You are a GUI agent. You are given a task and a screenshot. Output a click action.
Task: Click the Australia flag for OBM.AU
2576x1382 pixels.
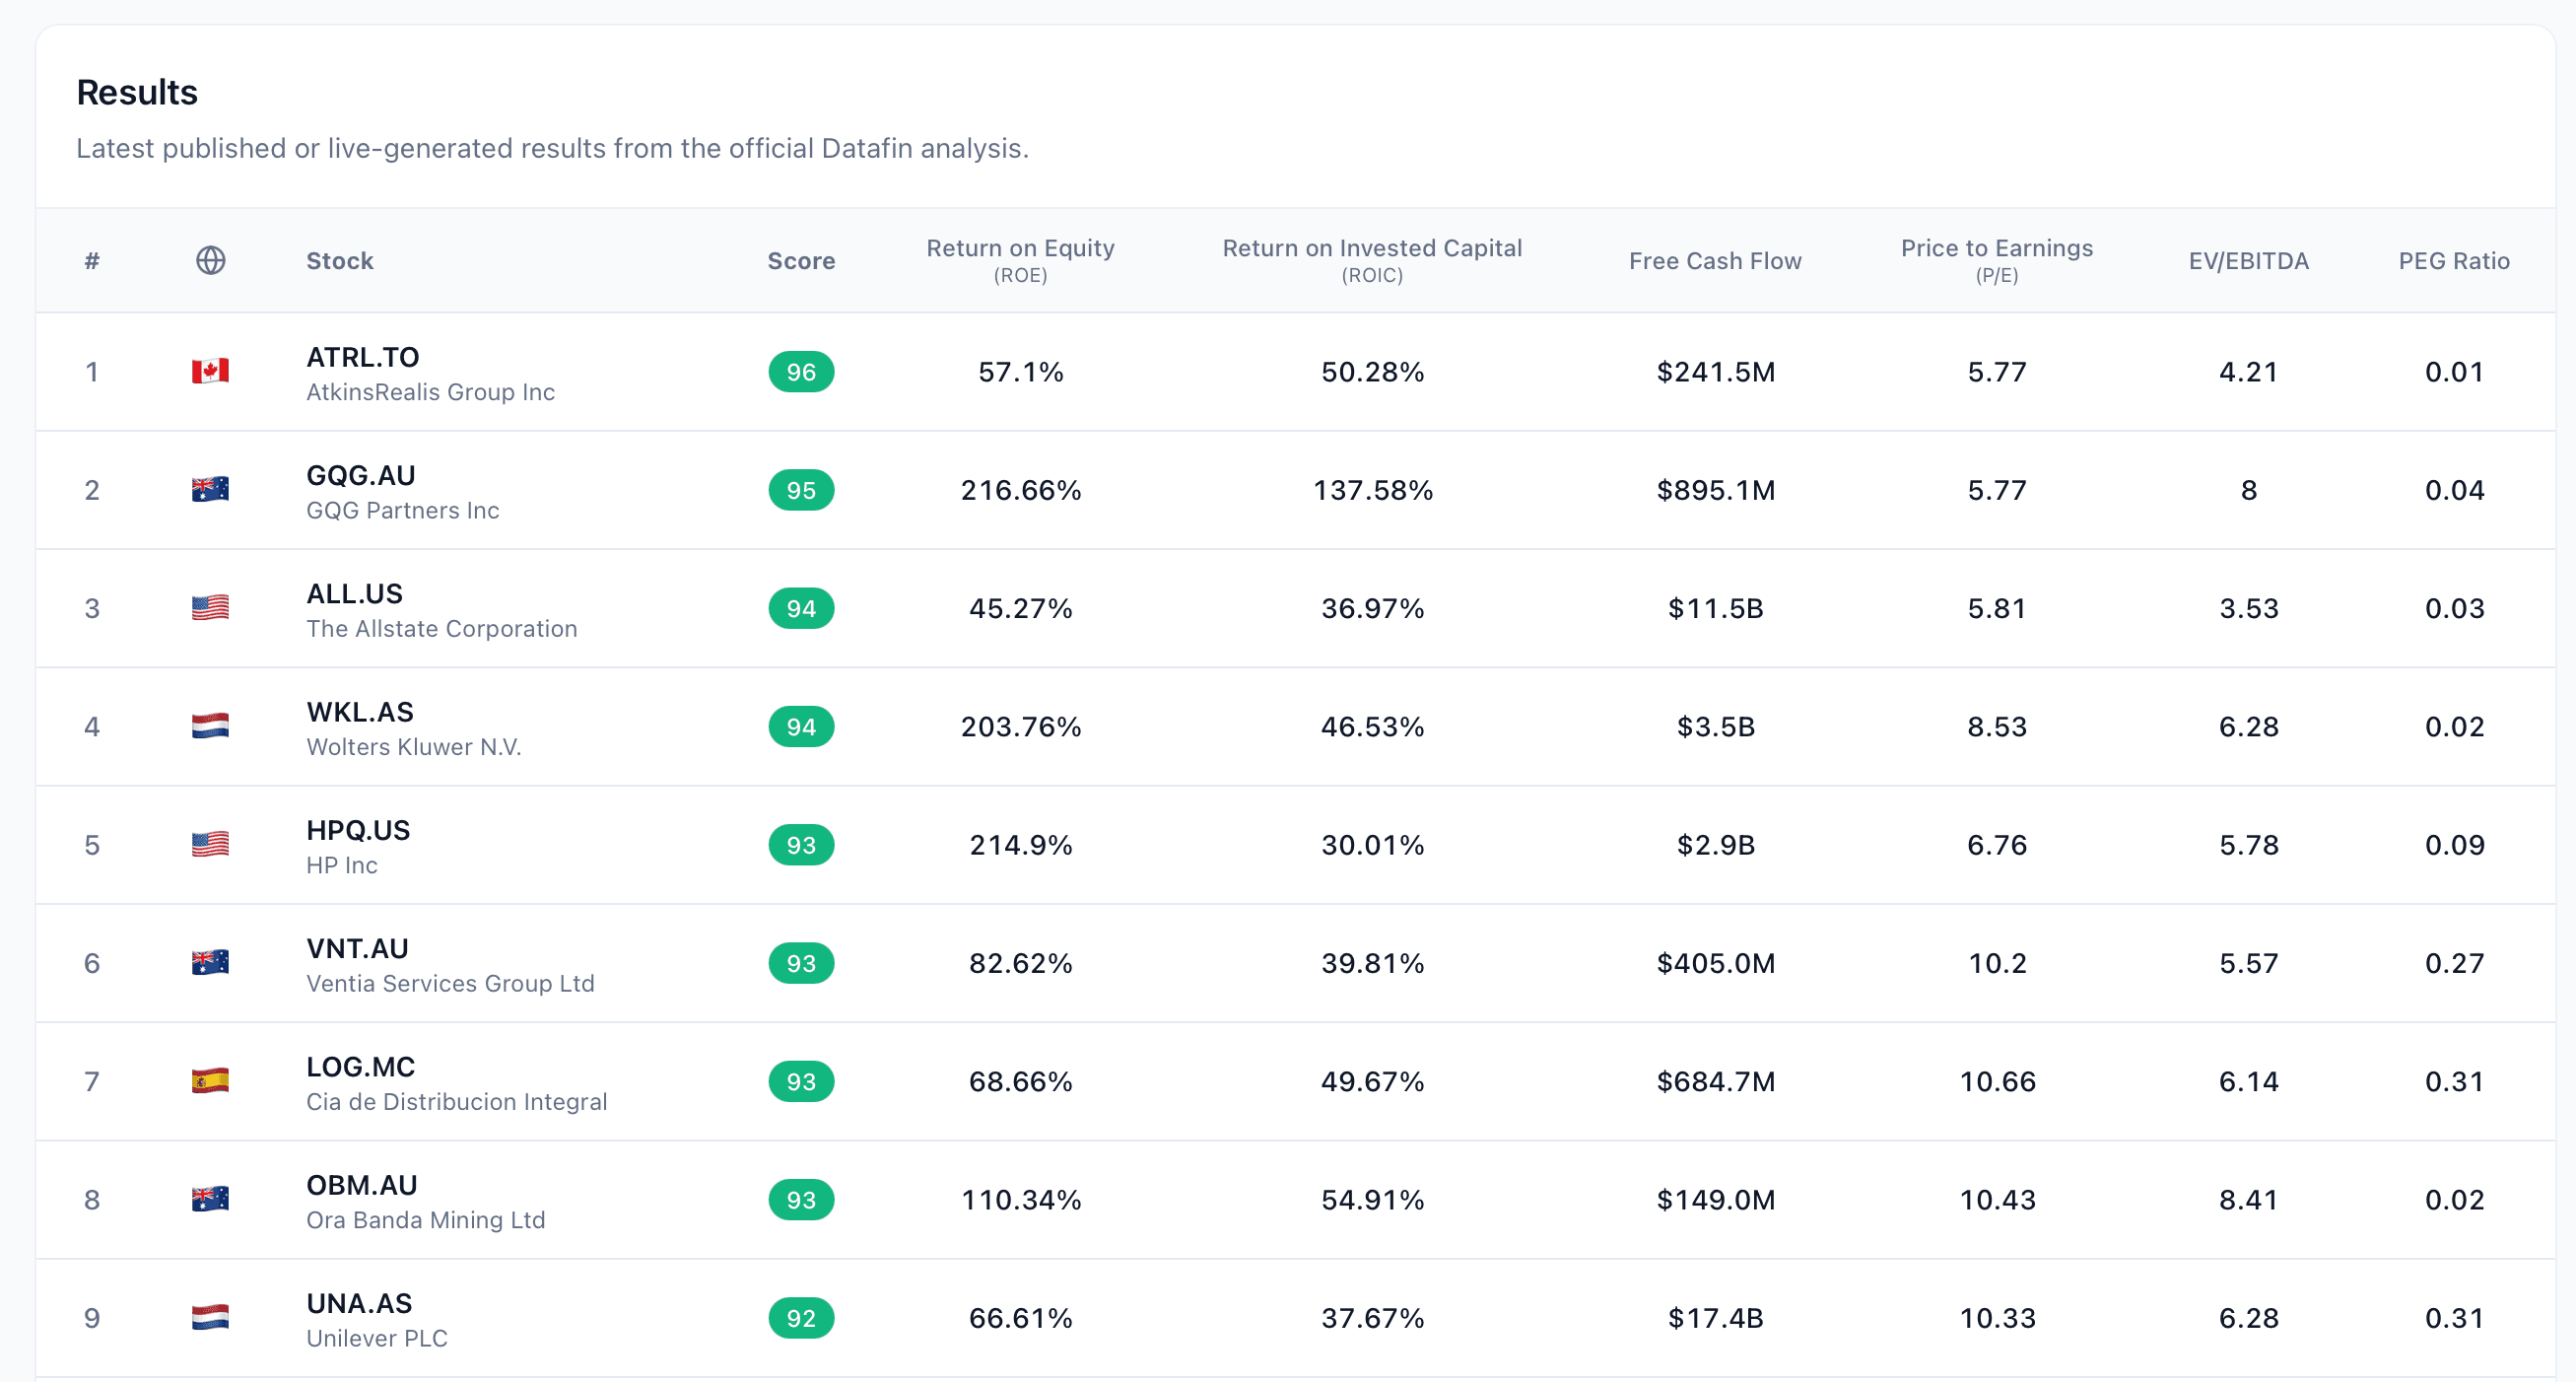[210, 1199]
